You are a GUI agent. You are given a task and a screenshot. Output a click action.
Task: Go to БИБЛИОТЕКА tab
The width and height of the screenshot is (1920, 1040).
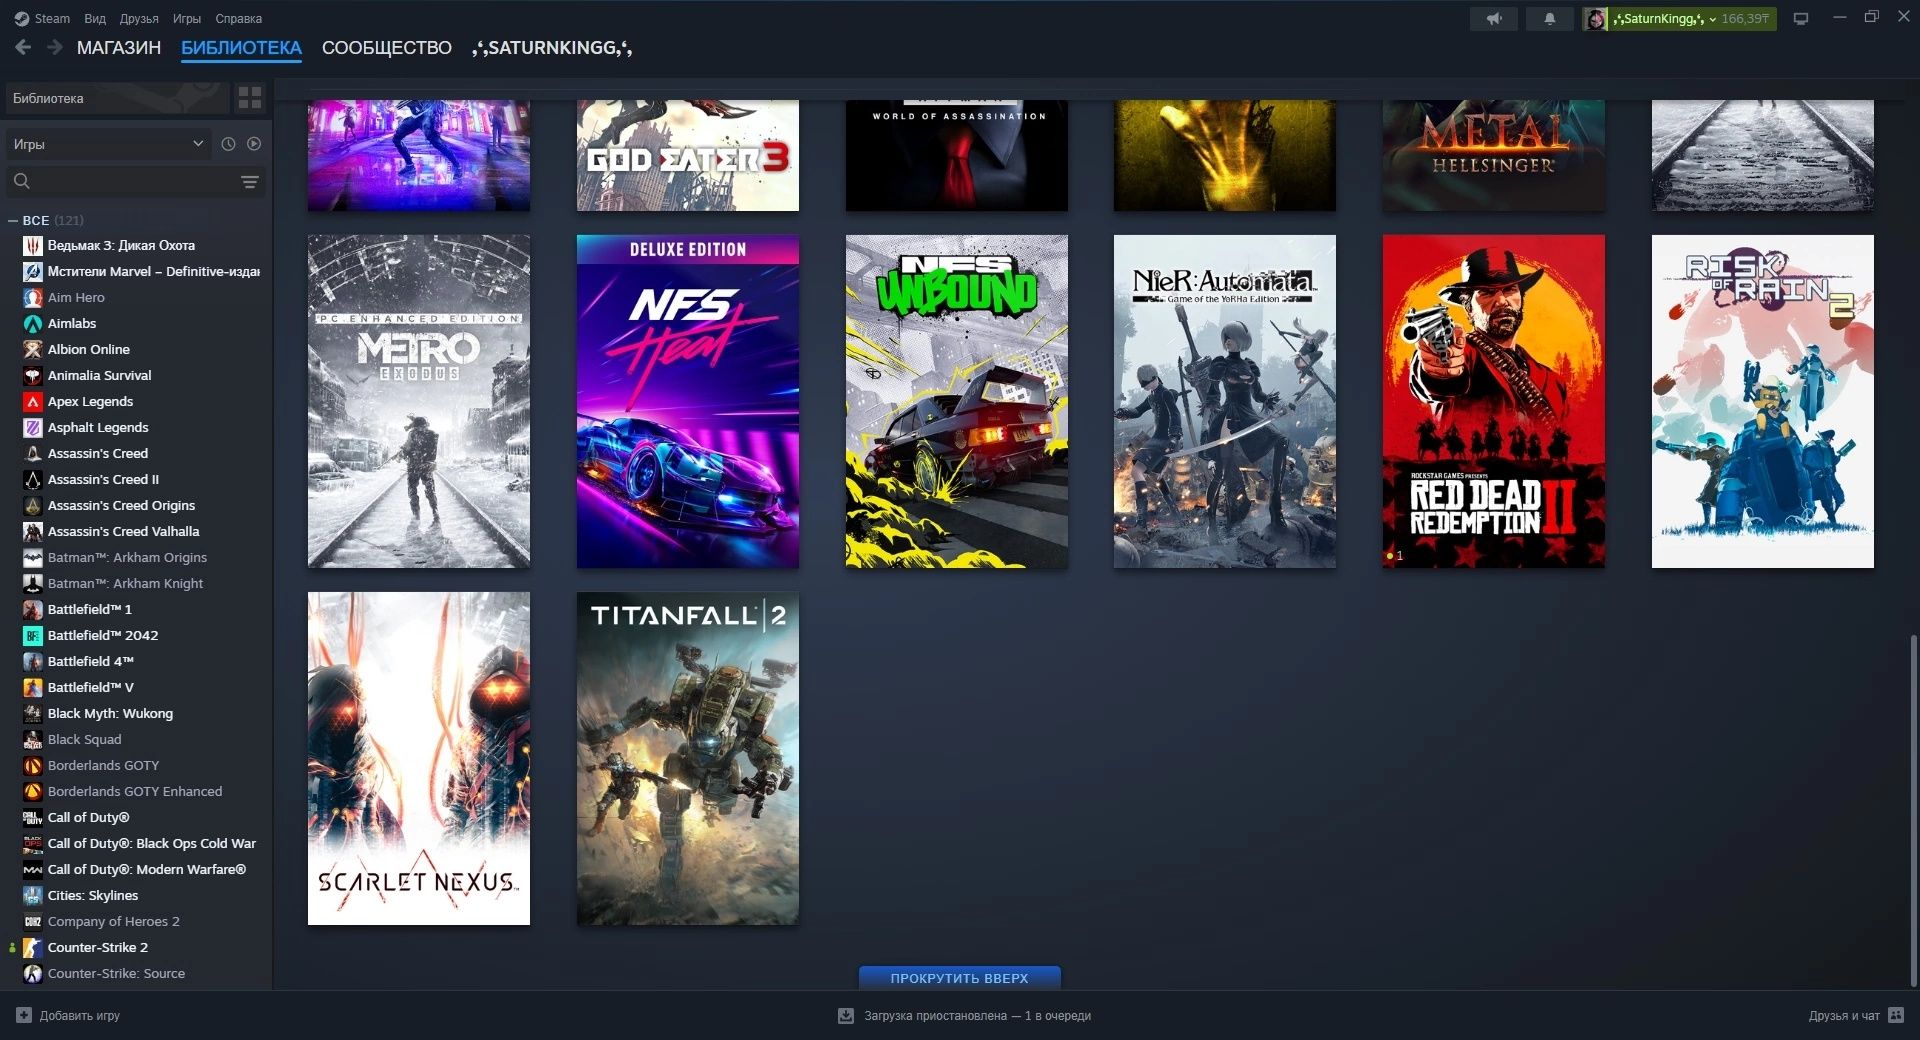(x=241, y=48)
